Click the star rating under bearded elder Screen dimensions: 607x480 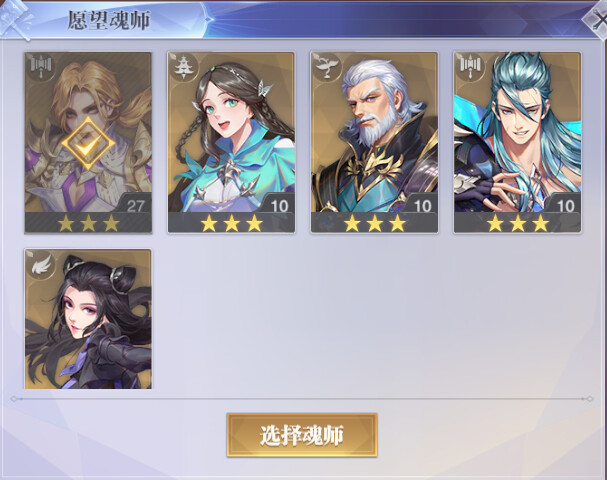pyautogui.click(x=375, y=223)
